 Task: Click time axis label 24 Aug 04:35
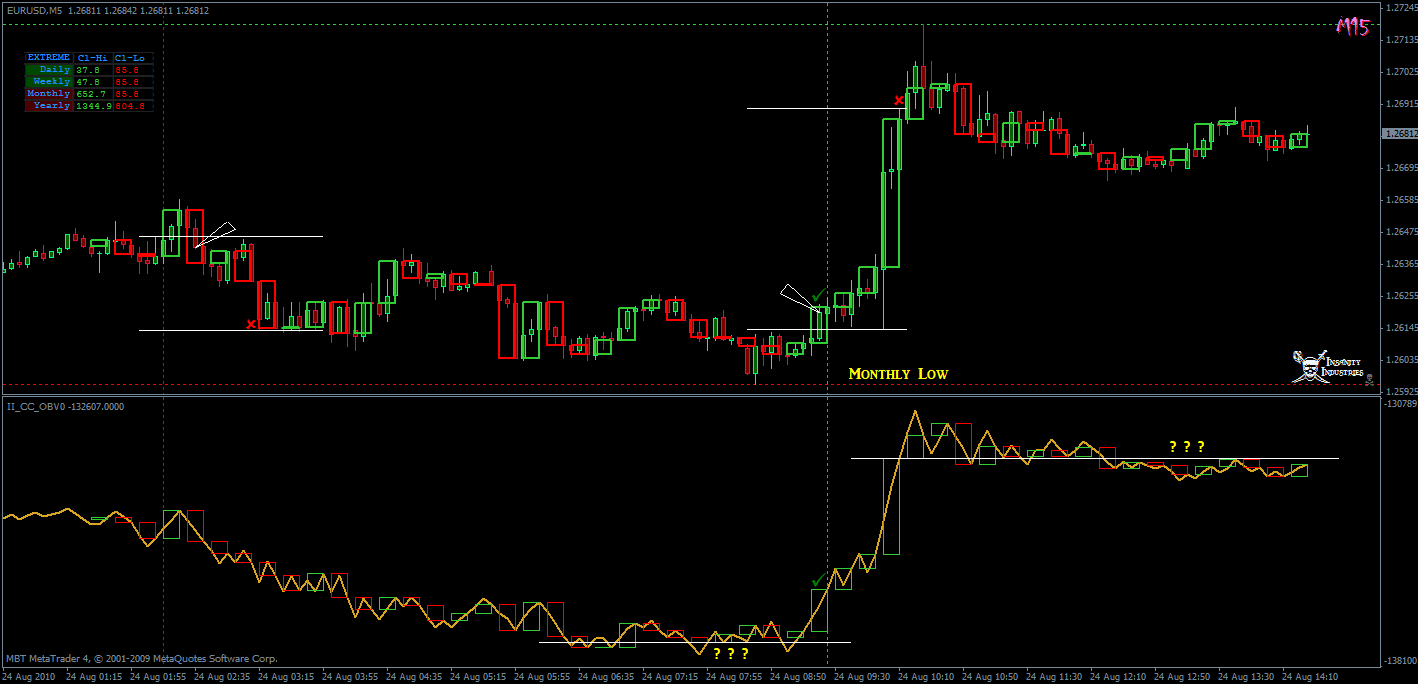click(x=415, y=677)
